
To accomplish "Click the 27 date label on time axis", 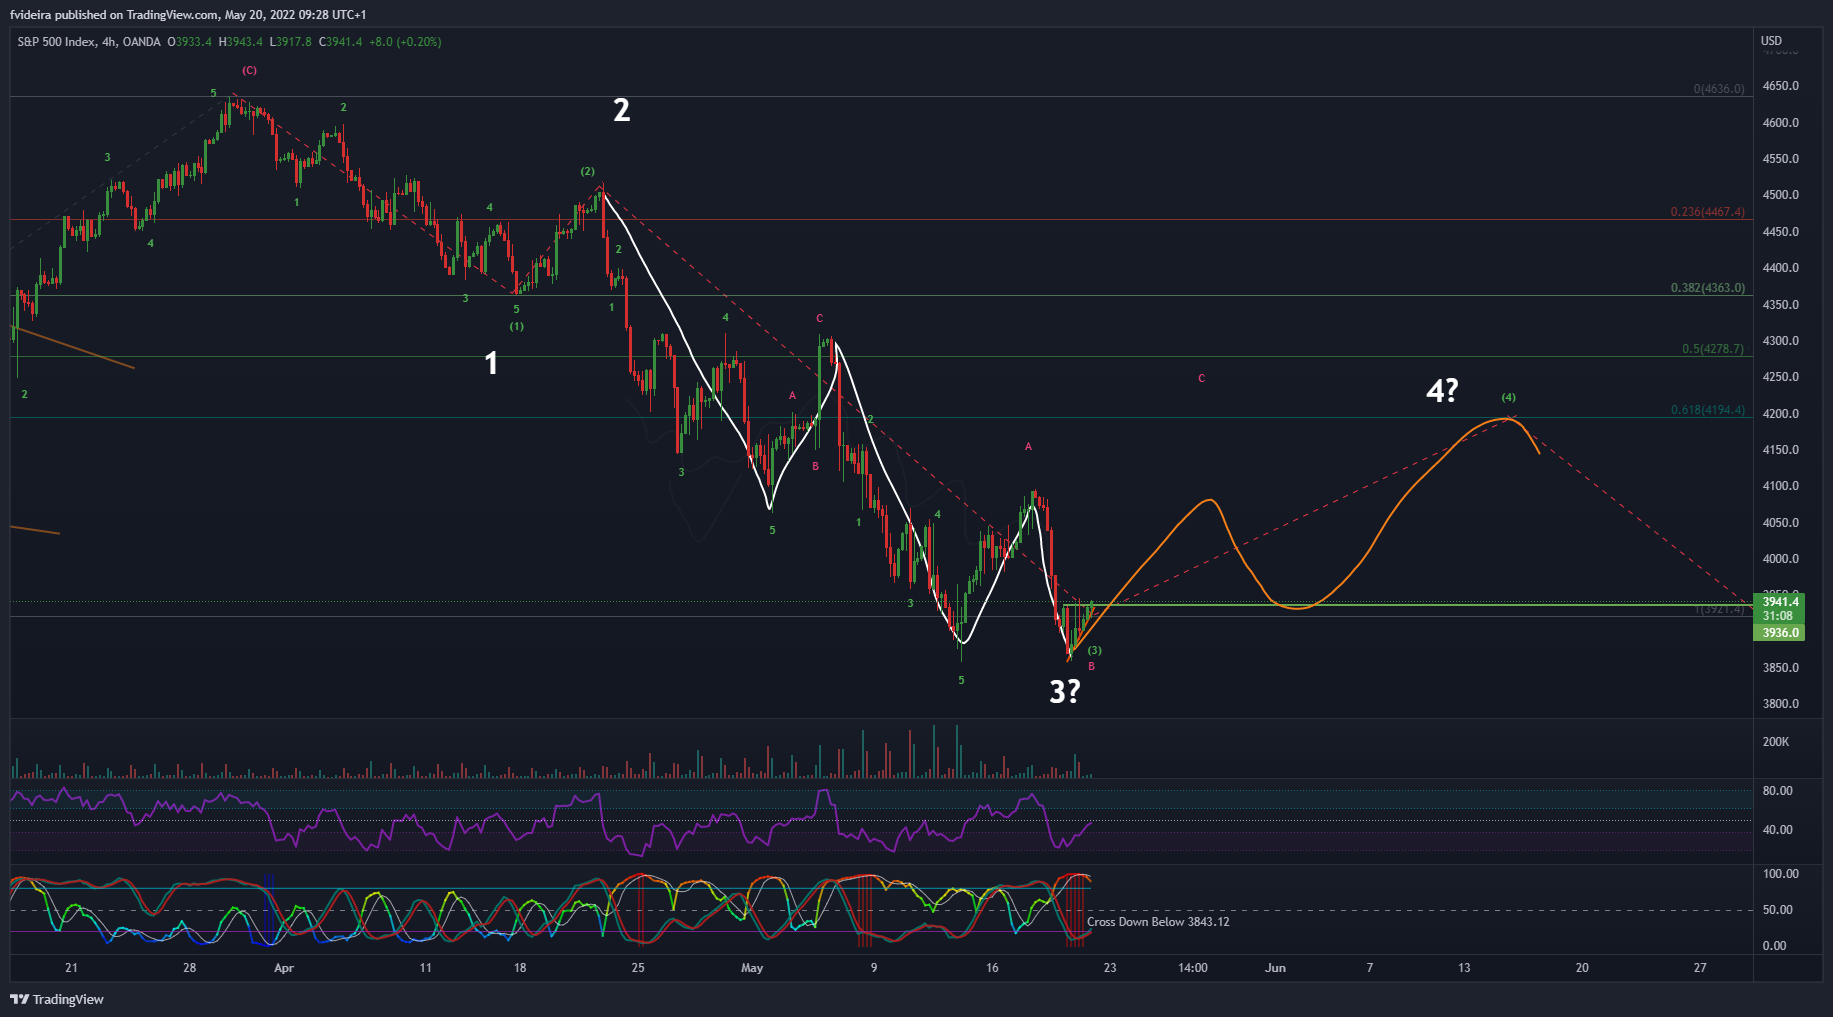I will (1700, 968).
